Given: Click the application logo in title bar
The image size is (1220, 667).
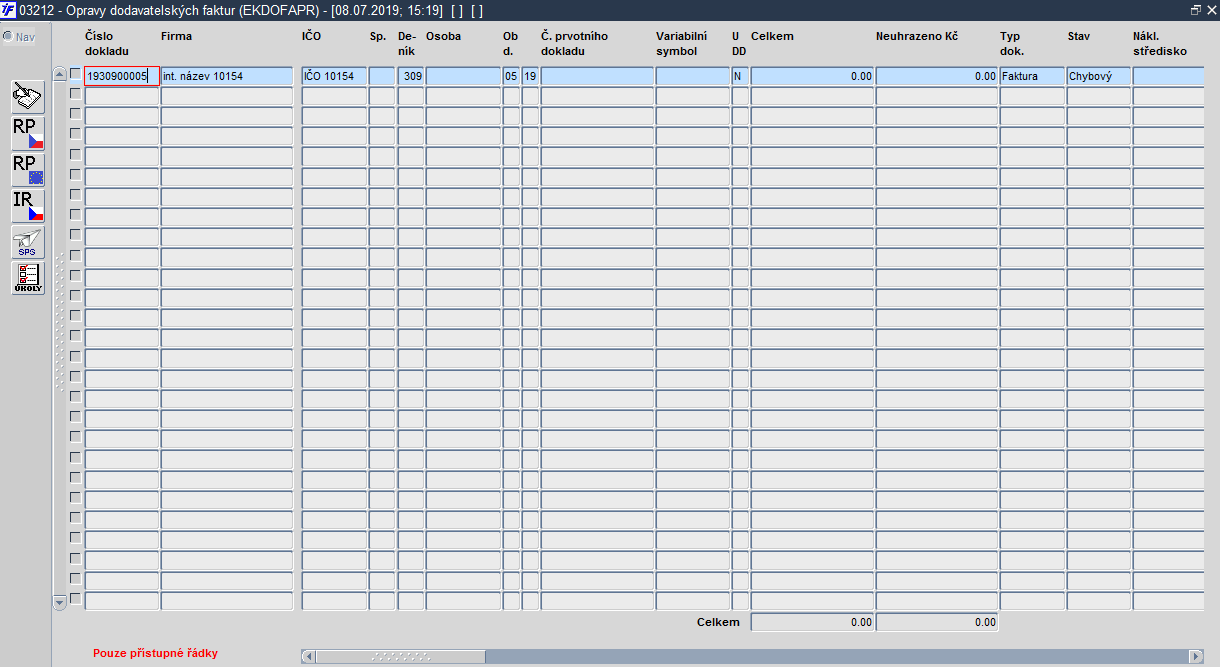Looking at the screenshot, I should [x=9, y=10].
